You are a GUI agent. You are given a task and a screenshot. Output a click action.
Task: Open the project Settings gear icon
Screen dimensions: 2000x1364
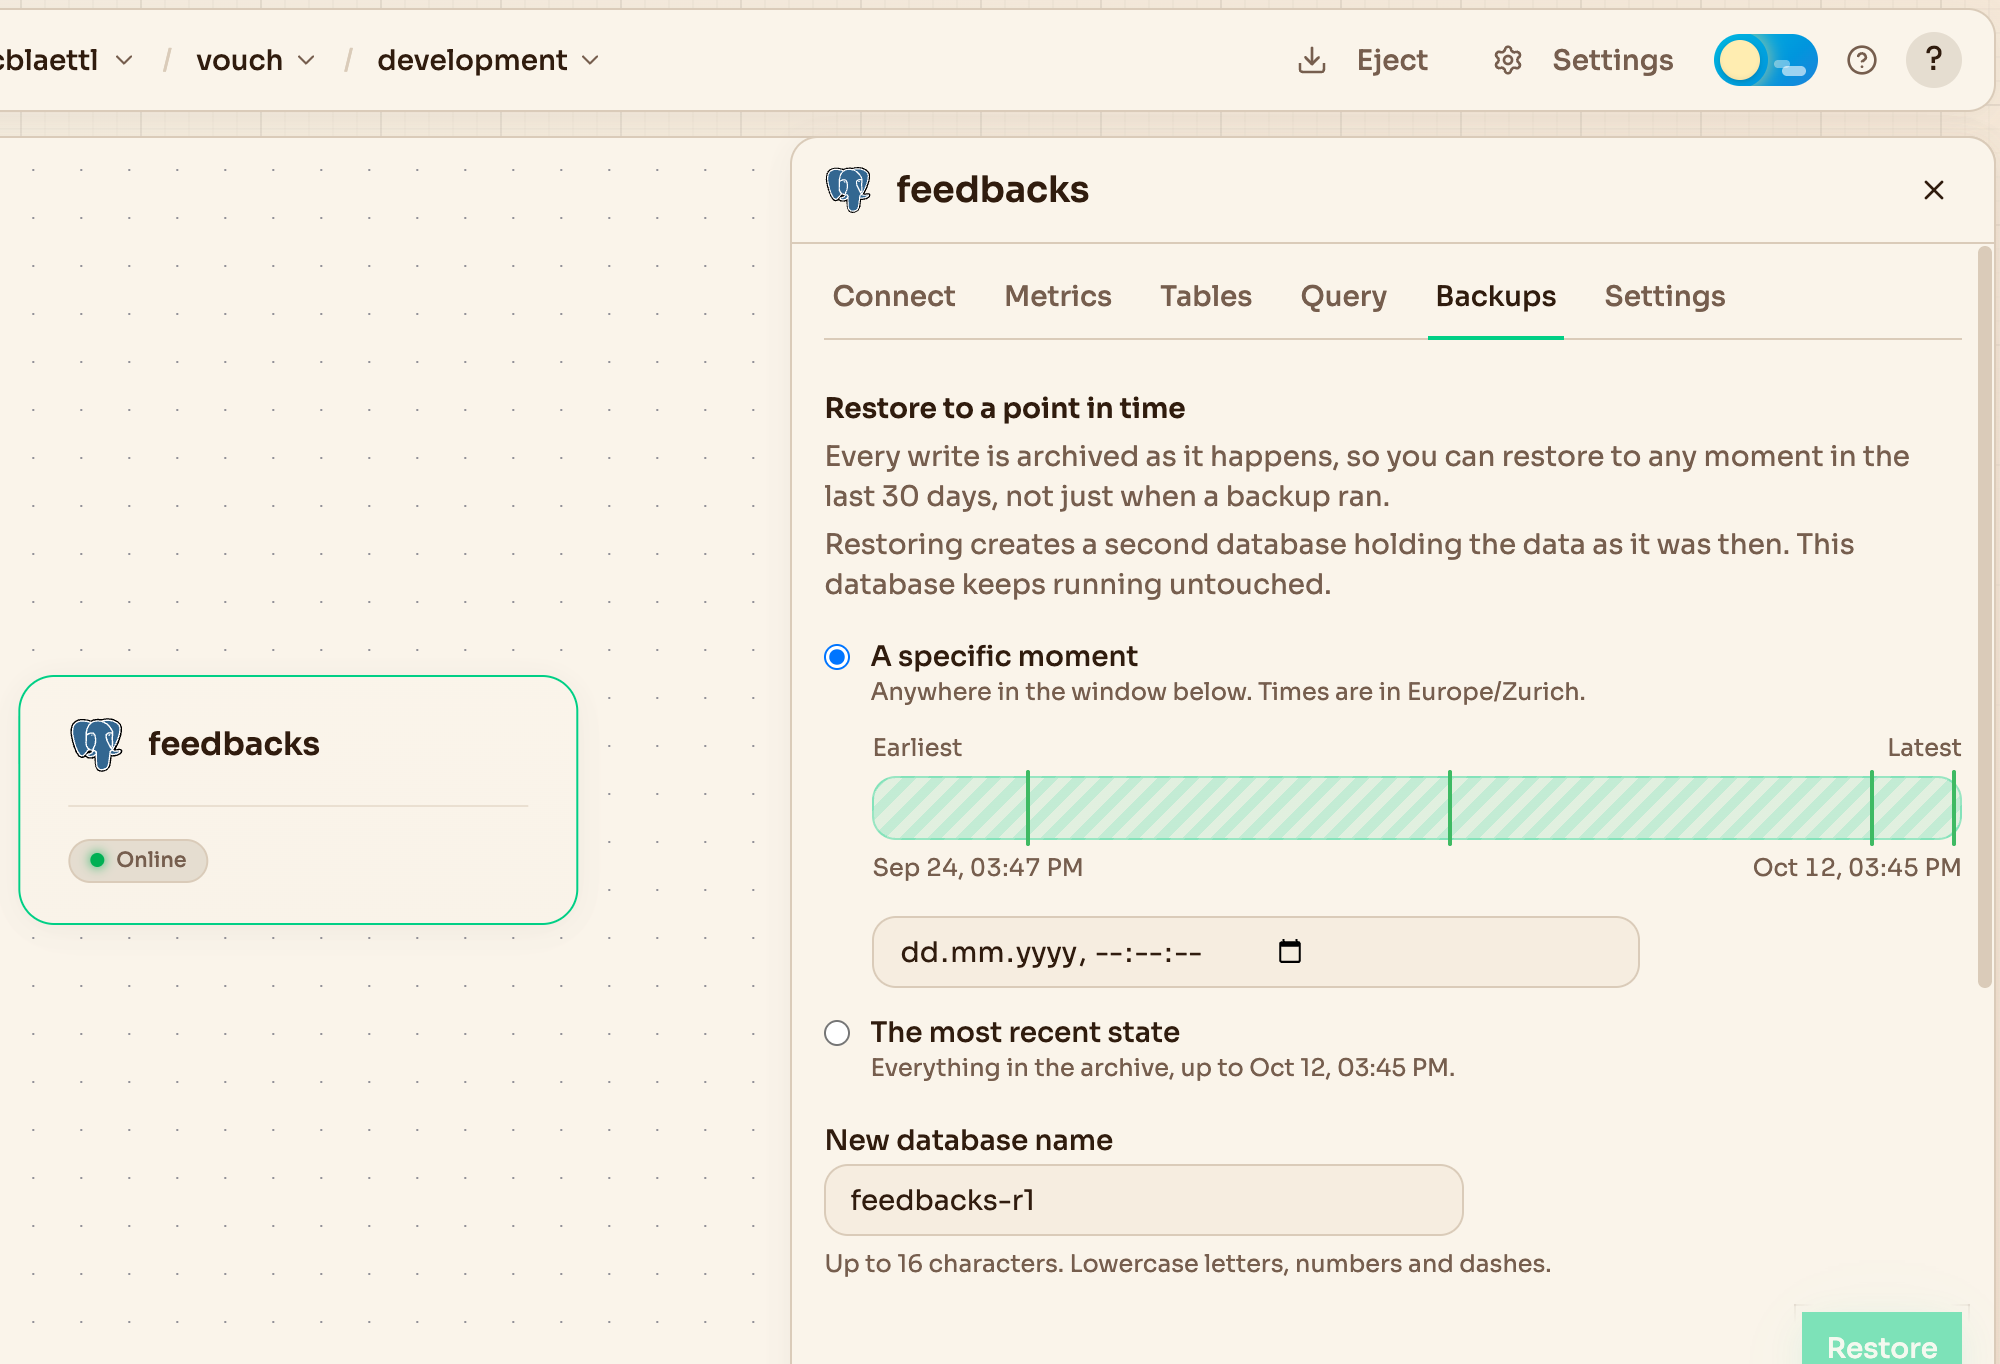[1507, 60]
